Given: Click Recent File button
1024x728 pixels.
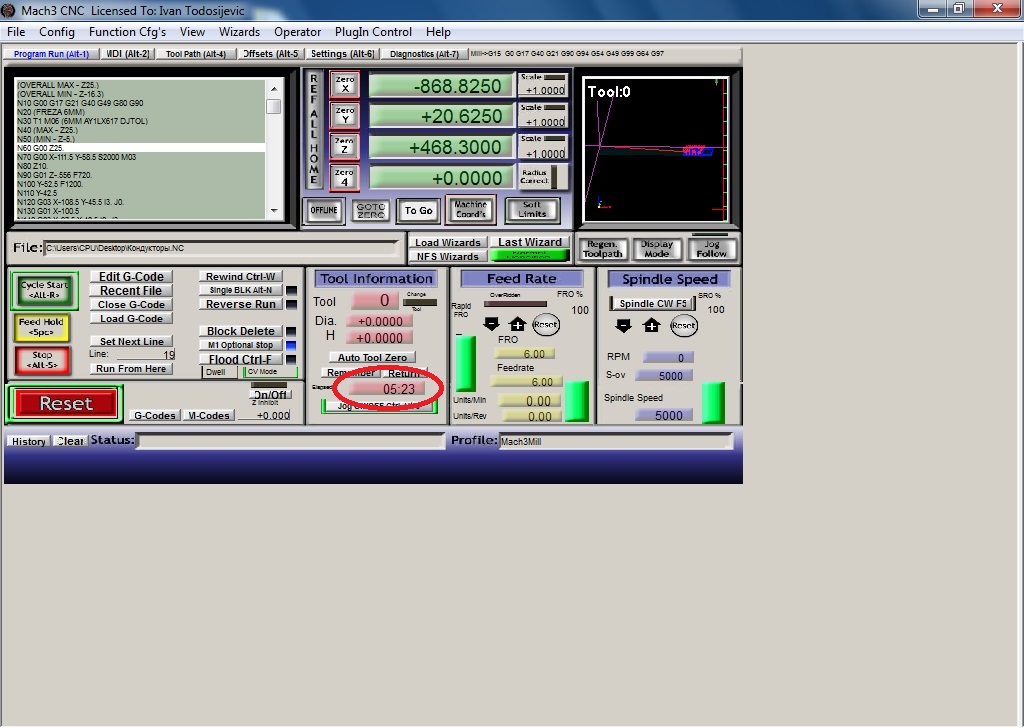Looking at the screenshot, I should pyautogui.click(x=131, y=291).
